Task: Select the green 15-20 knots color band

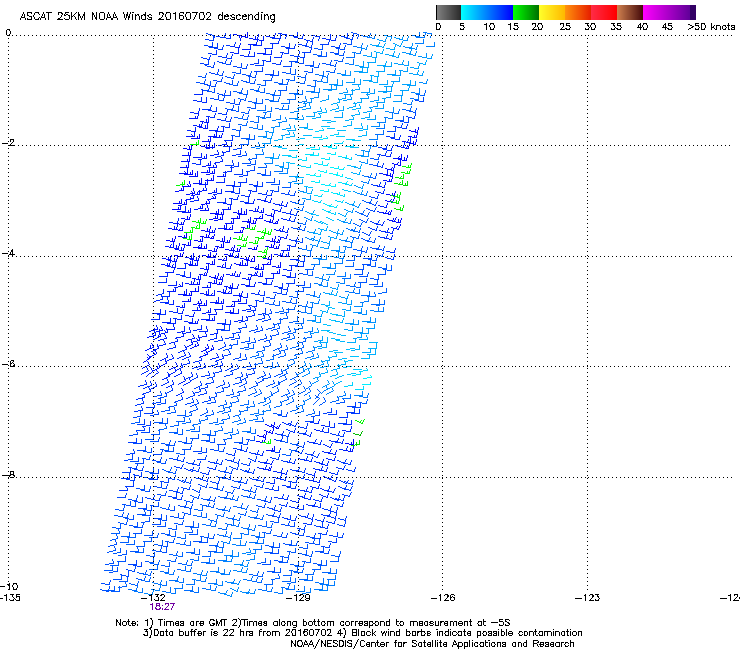Action: [526, 12]
